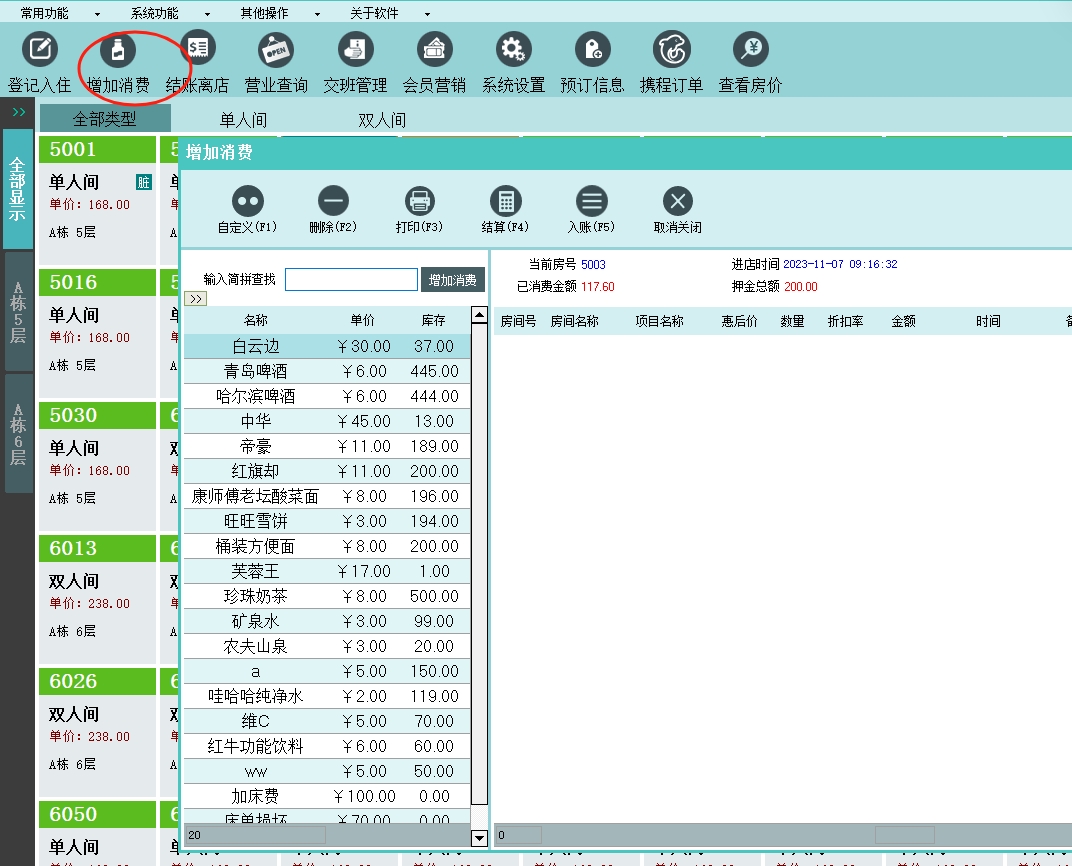
Task: Expand sidebar with top-left >> arrows
Action: 18,113
